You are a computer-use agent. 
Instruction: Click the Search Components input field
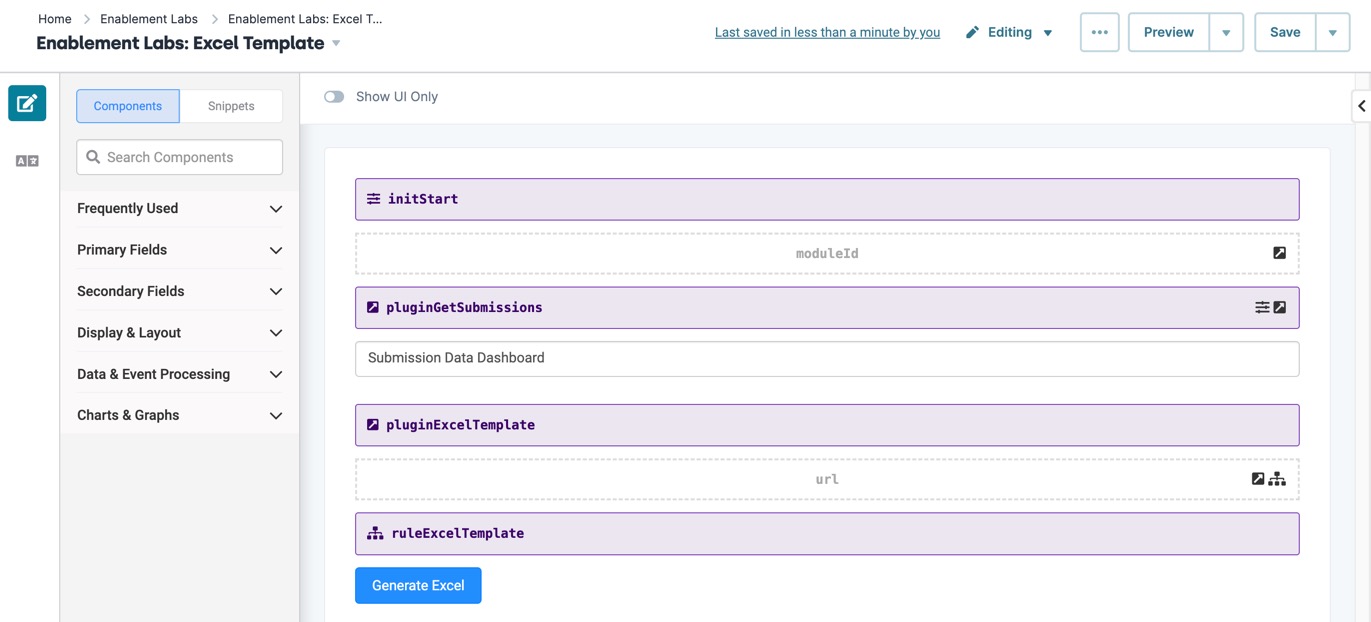point(180,157)
